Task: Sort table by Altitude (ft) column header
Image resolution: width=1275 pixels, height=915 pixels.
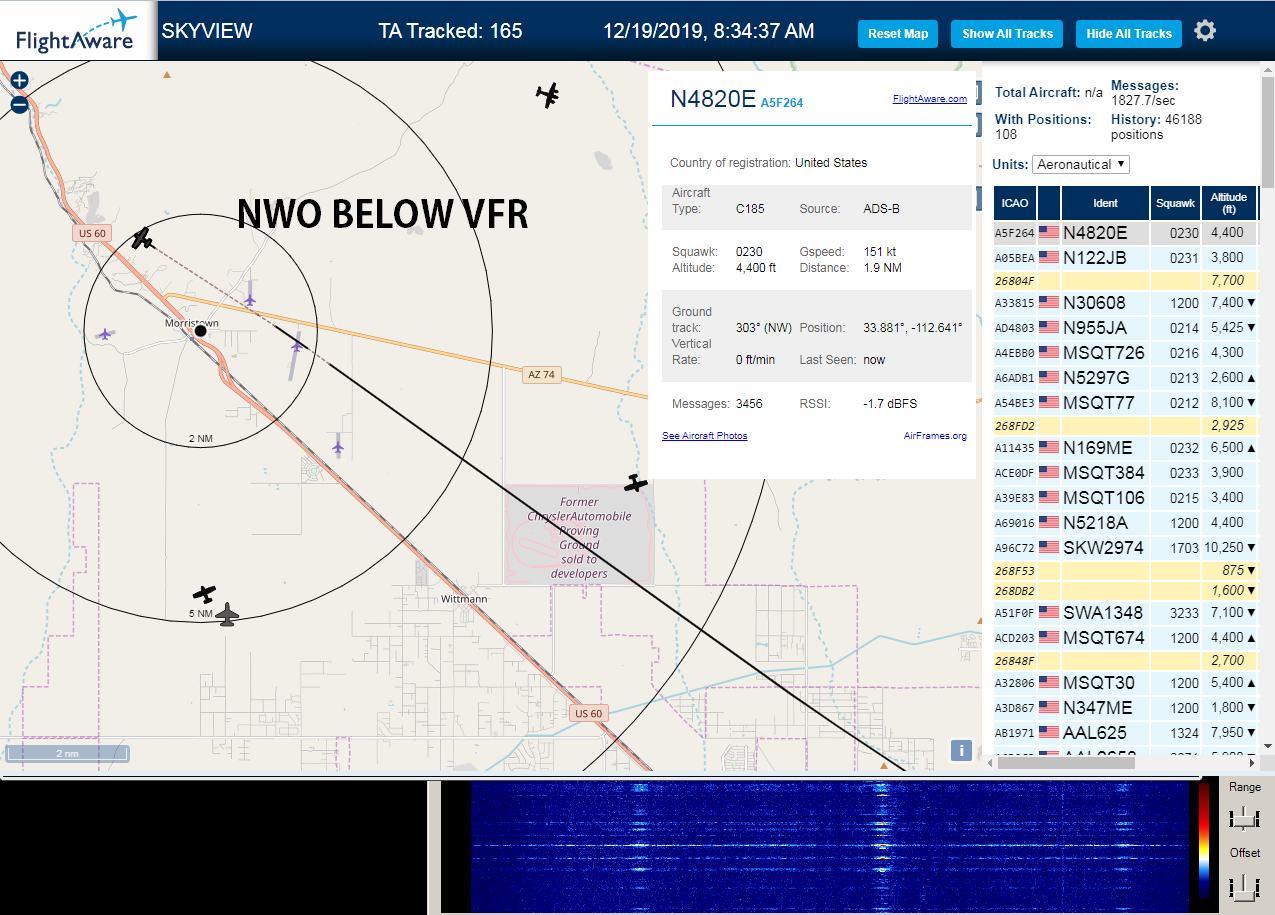Action: tap(1228, 203)
